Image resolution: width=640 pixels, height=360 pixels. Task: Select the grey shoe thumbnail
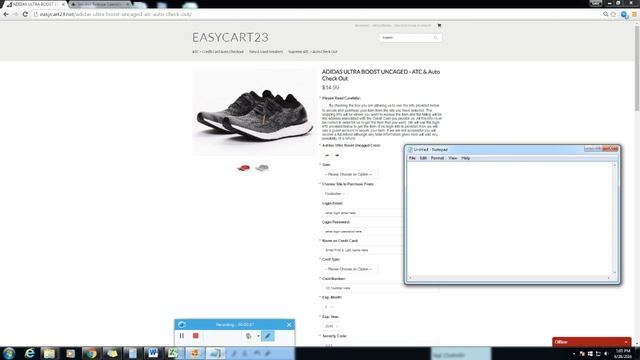[x=262, y=168]
